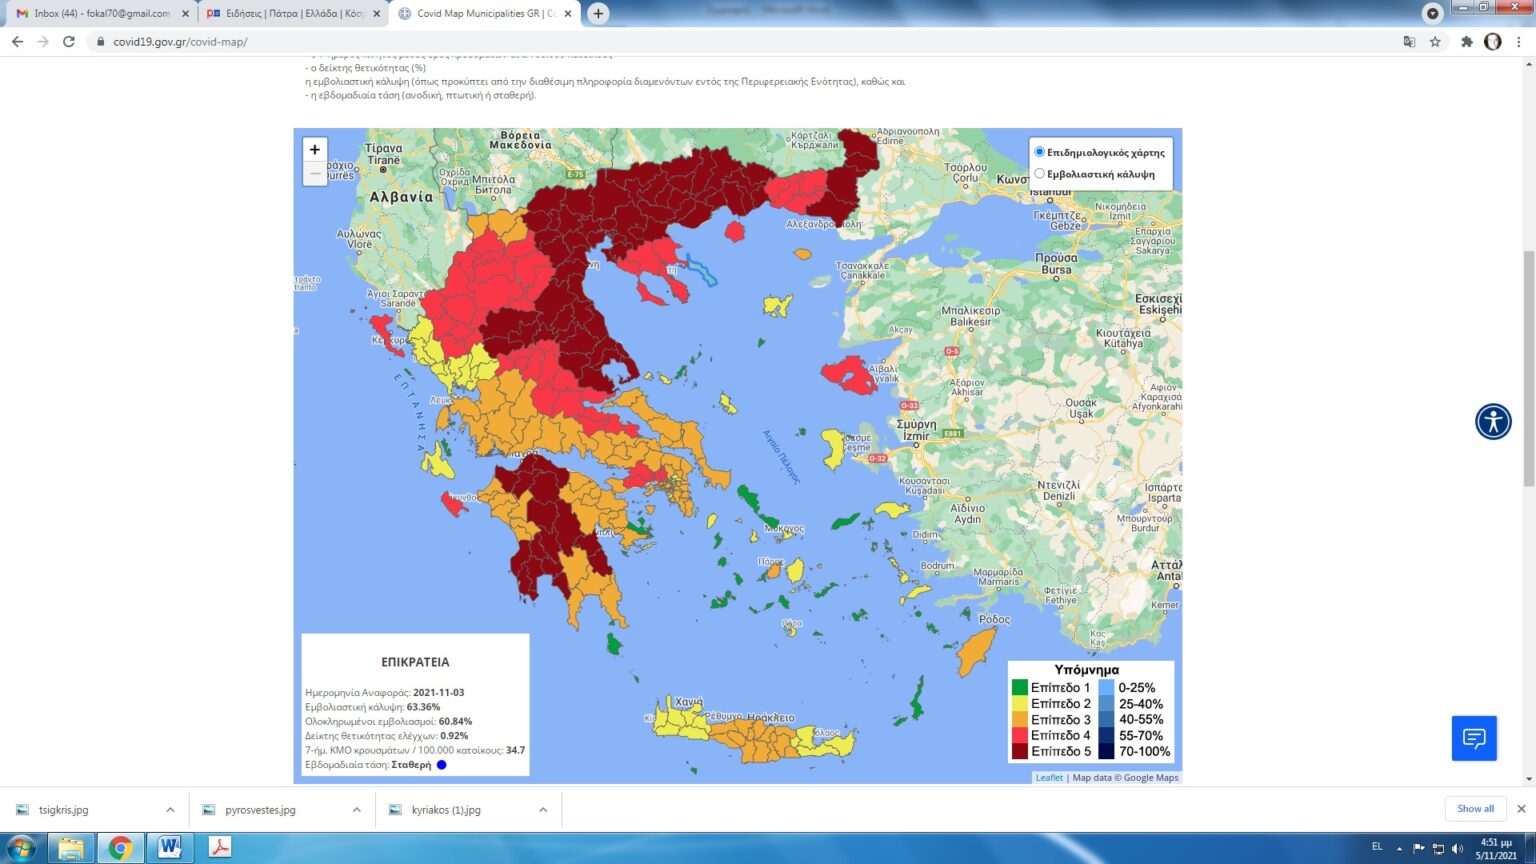Viewport: 1536px width, 864px height.
Task: Expand options for tsigkris.jpg download
Action: point(170,810)
